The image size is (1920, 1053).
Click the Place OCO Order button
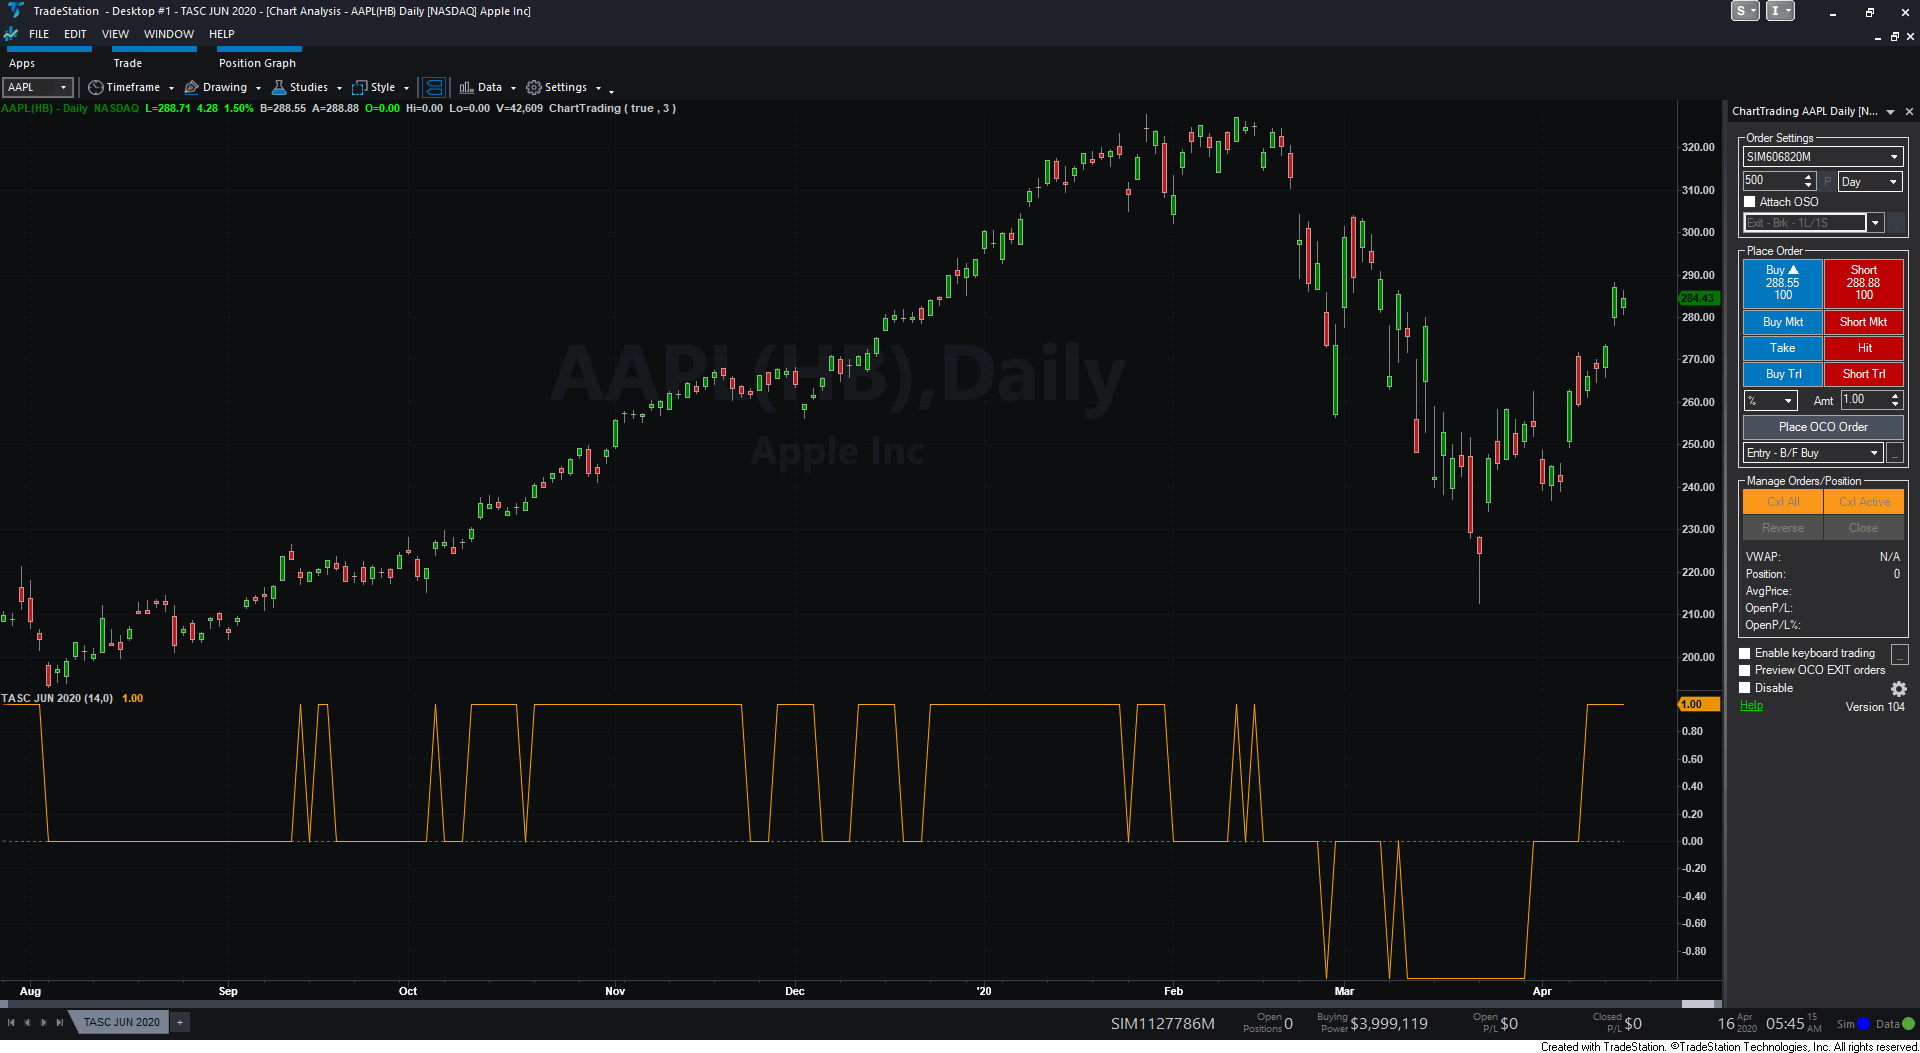coord(1823,427)
